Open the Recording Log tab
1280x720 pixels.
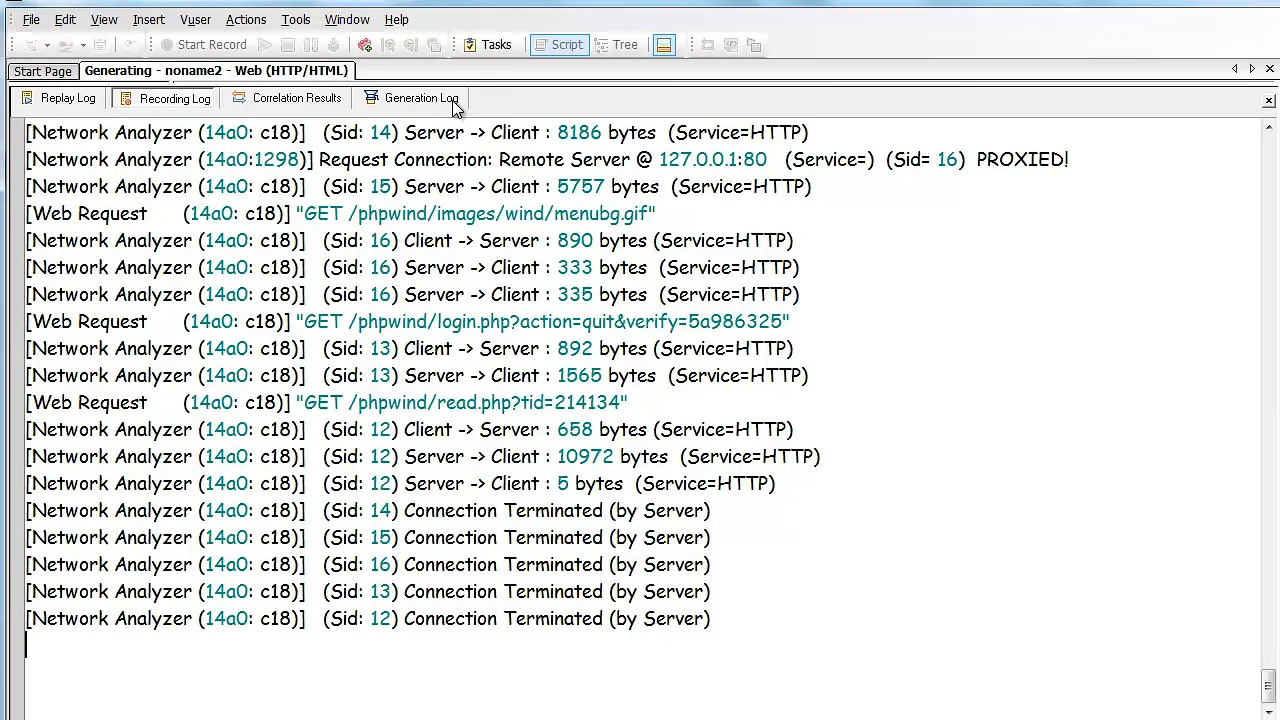(163, 98)
